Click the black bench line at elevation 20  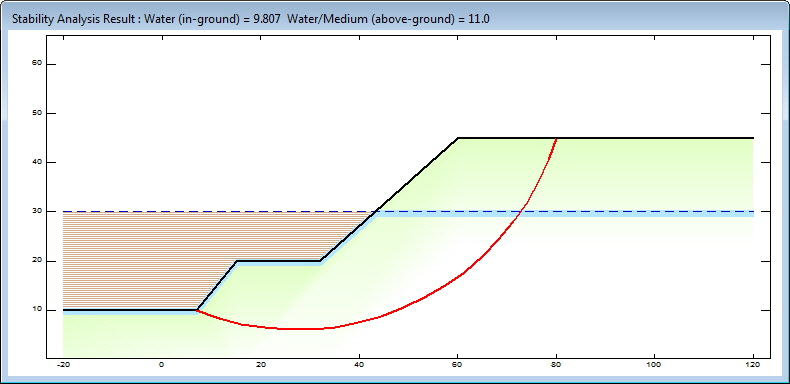(x=279, y=261)
